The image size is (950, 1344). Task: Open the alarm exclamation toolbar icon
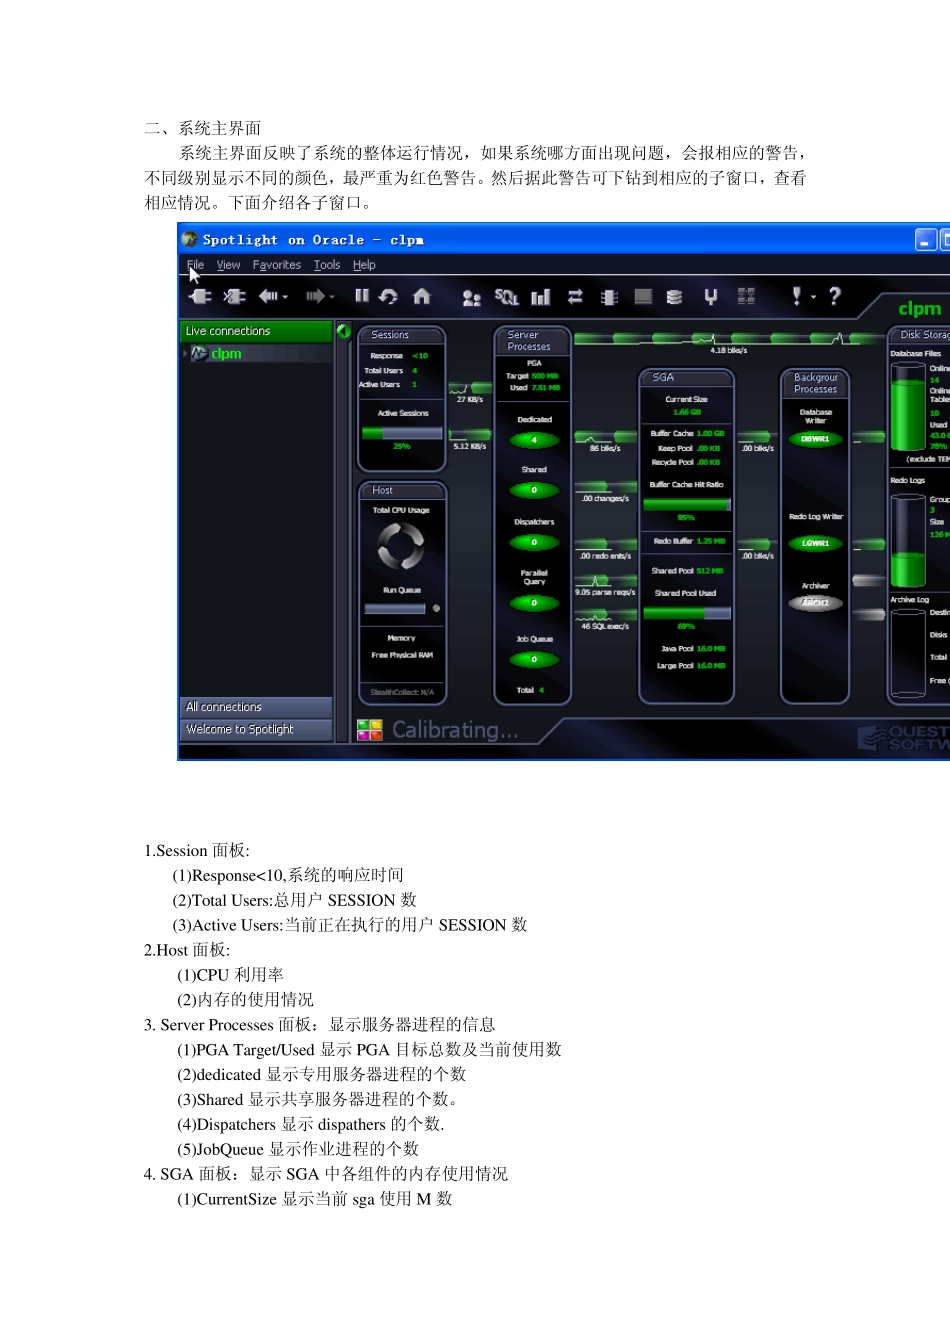click(x=797, y=296)
